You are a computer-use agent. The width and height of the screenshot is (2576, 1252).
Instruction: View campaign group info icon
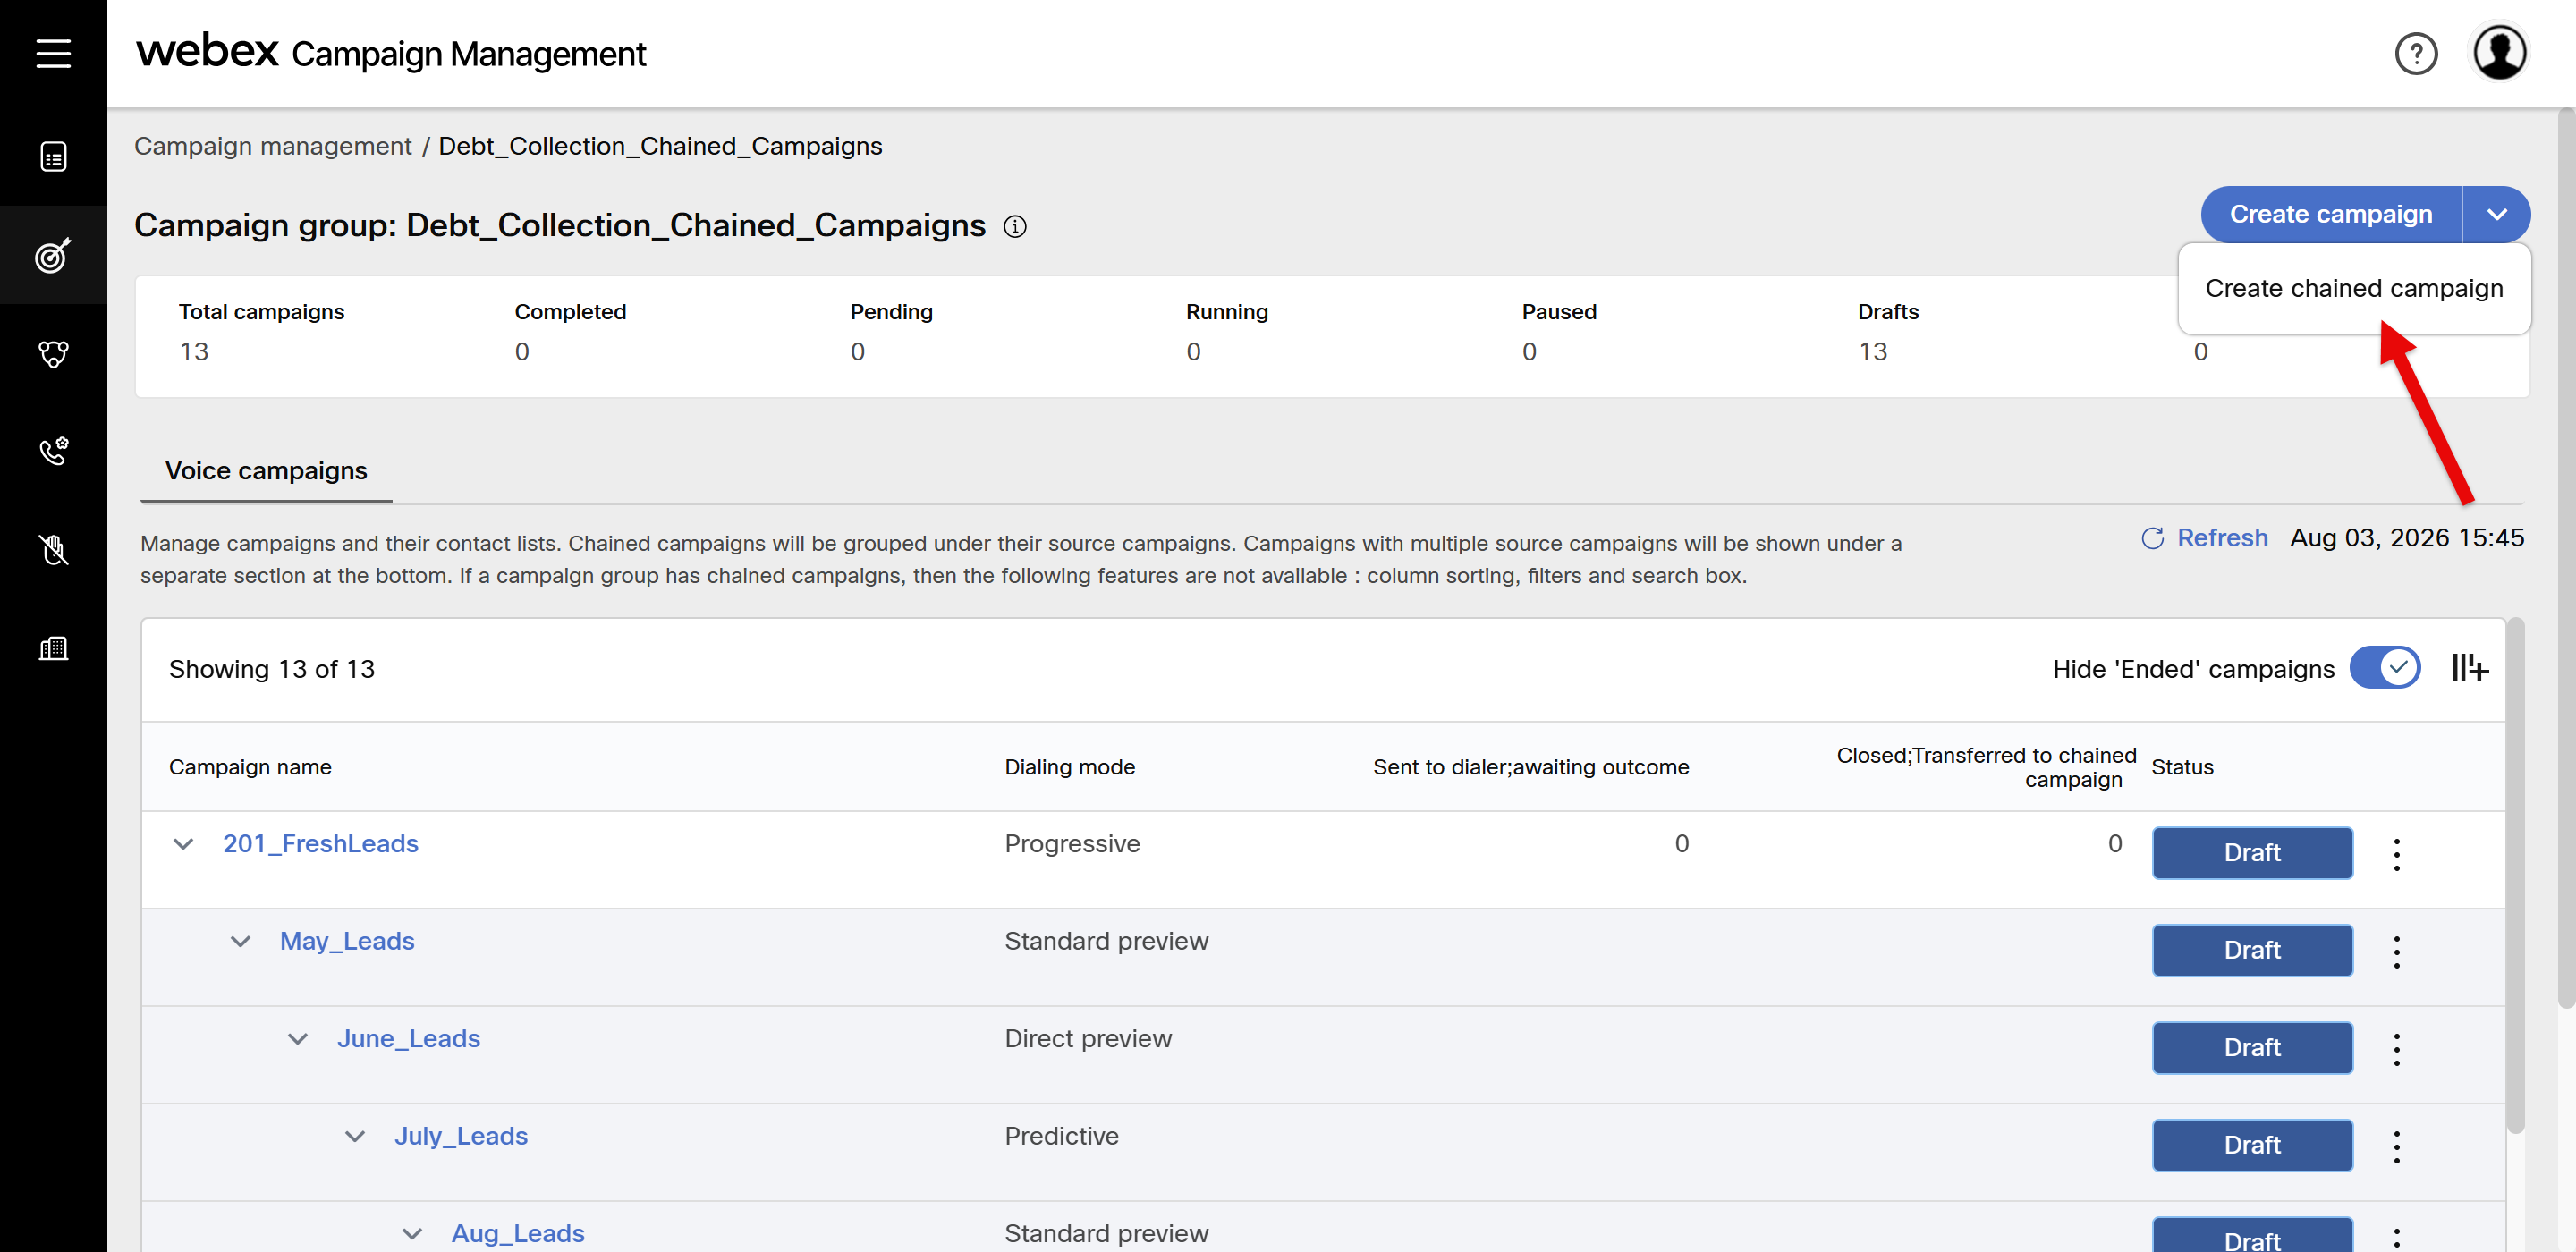click(1014, 227)
